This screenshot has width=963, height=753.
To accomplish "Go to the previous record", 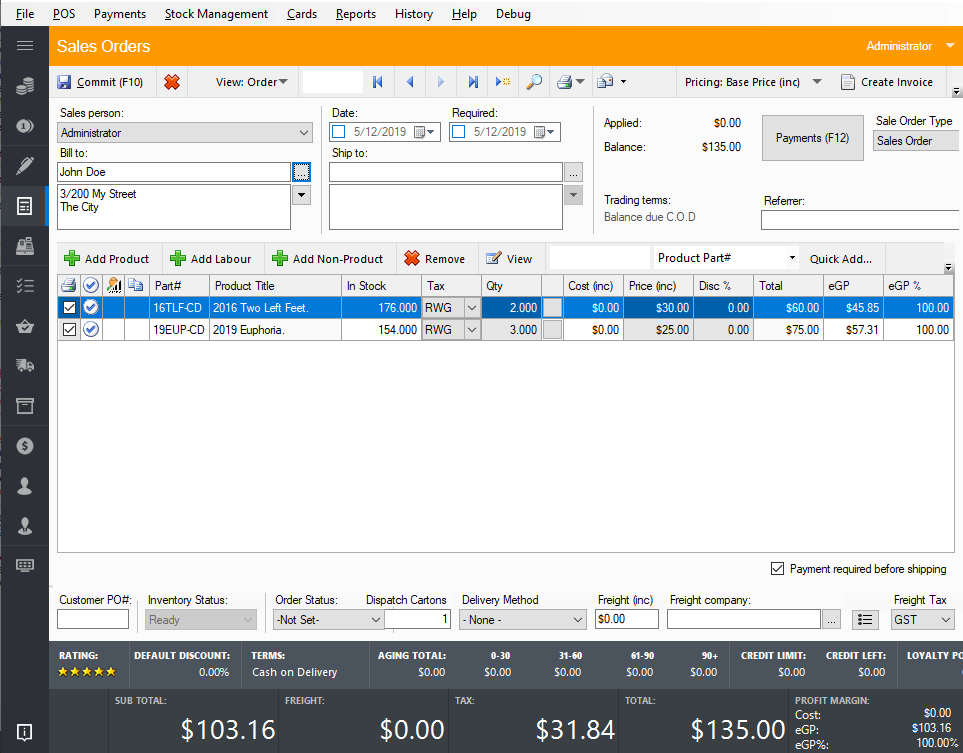I will point(410,82).
